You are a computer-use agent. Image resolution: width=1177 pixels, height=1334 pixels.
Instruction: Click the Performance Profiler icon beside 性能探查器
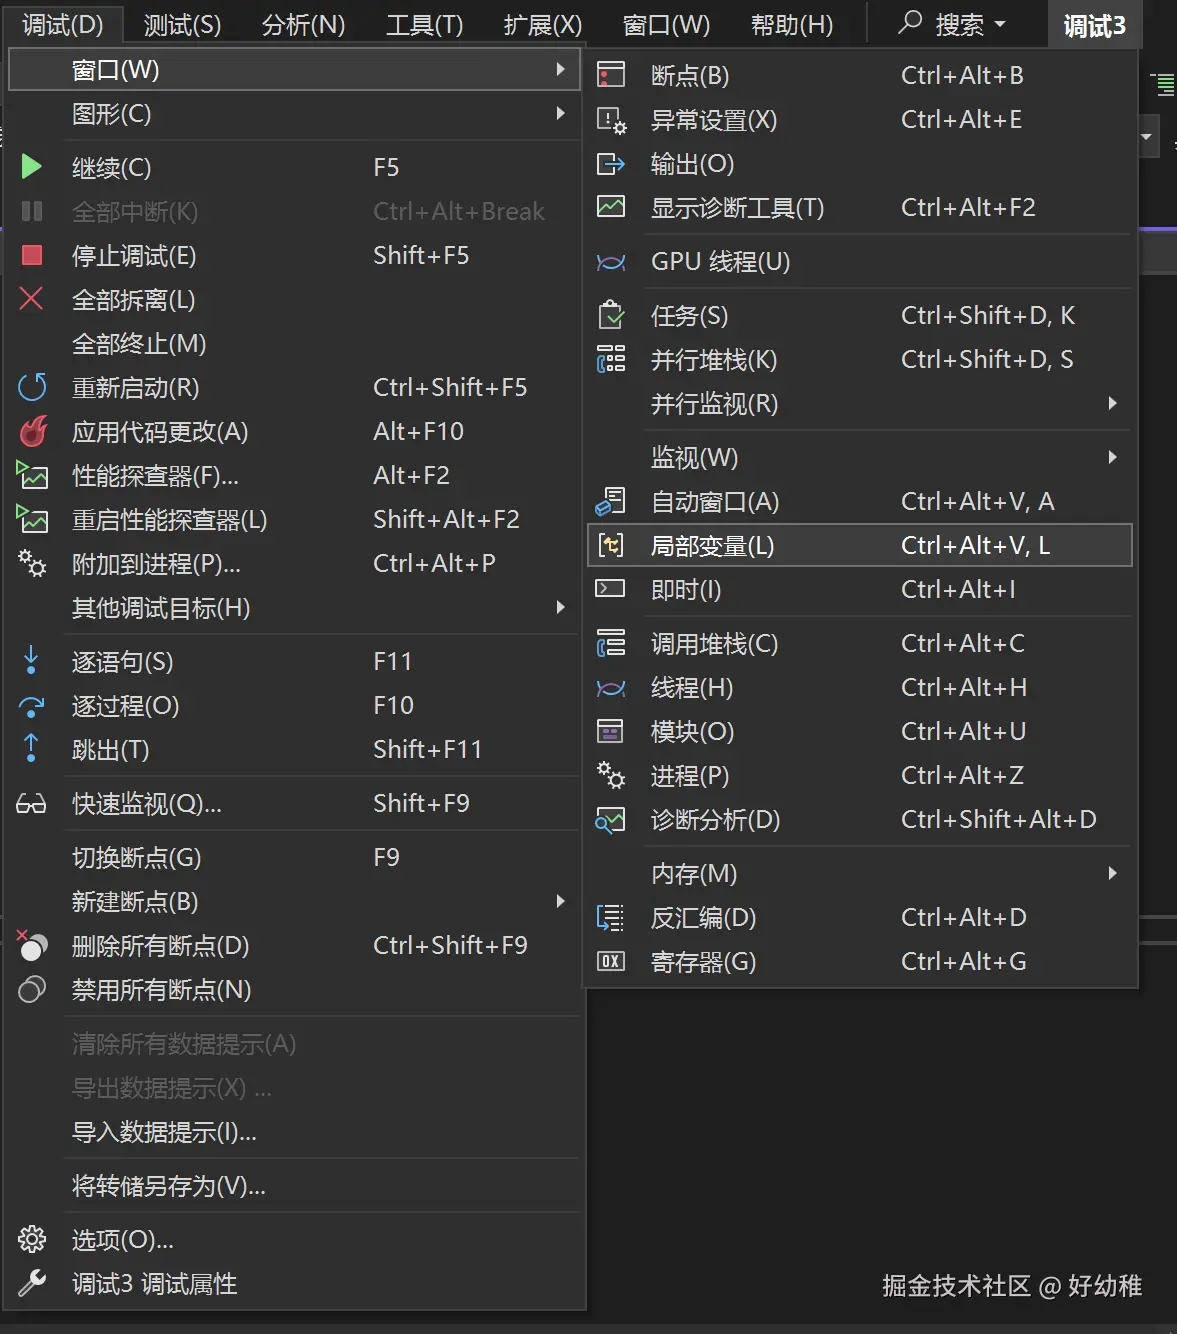(33, 476)
